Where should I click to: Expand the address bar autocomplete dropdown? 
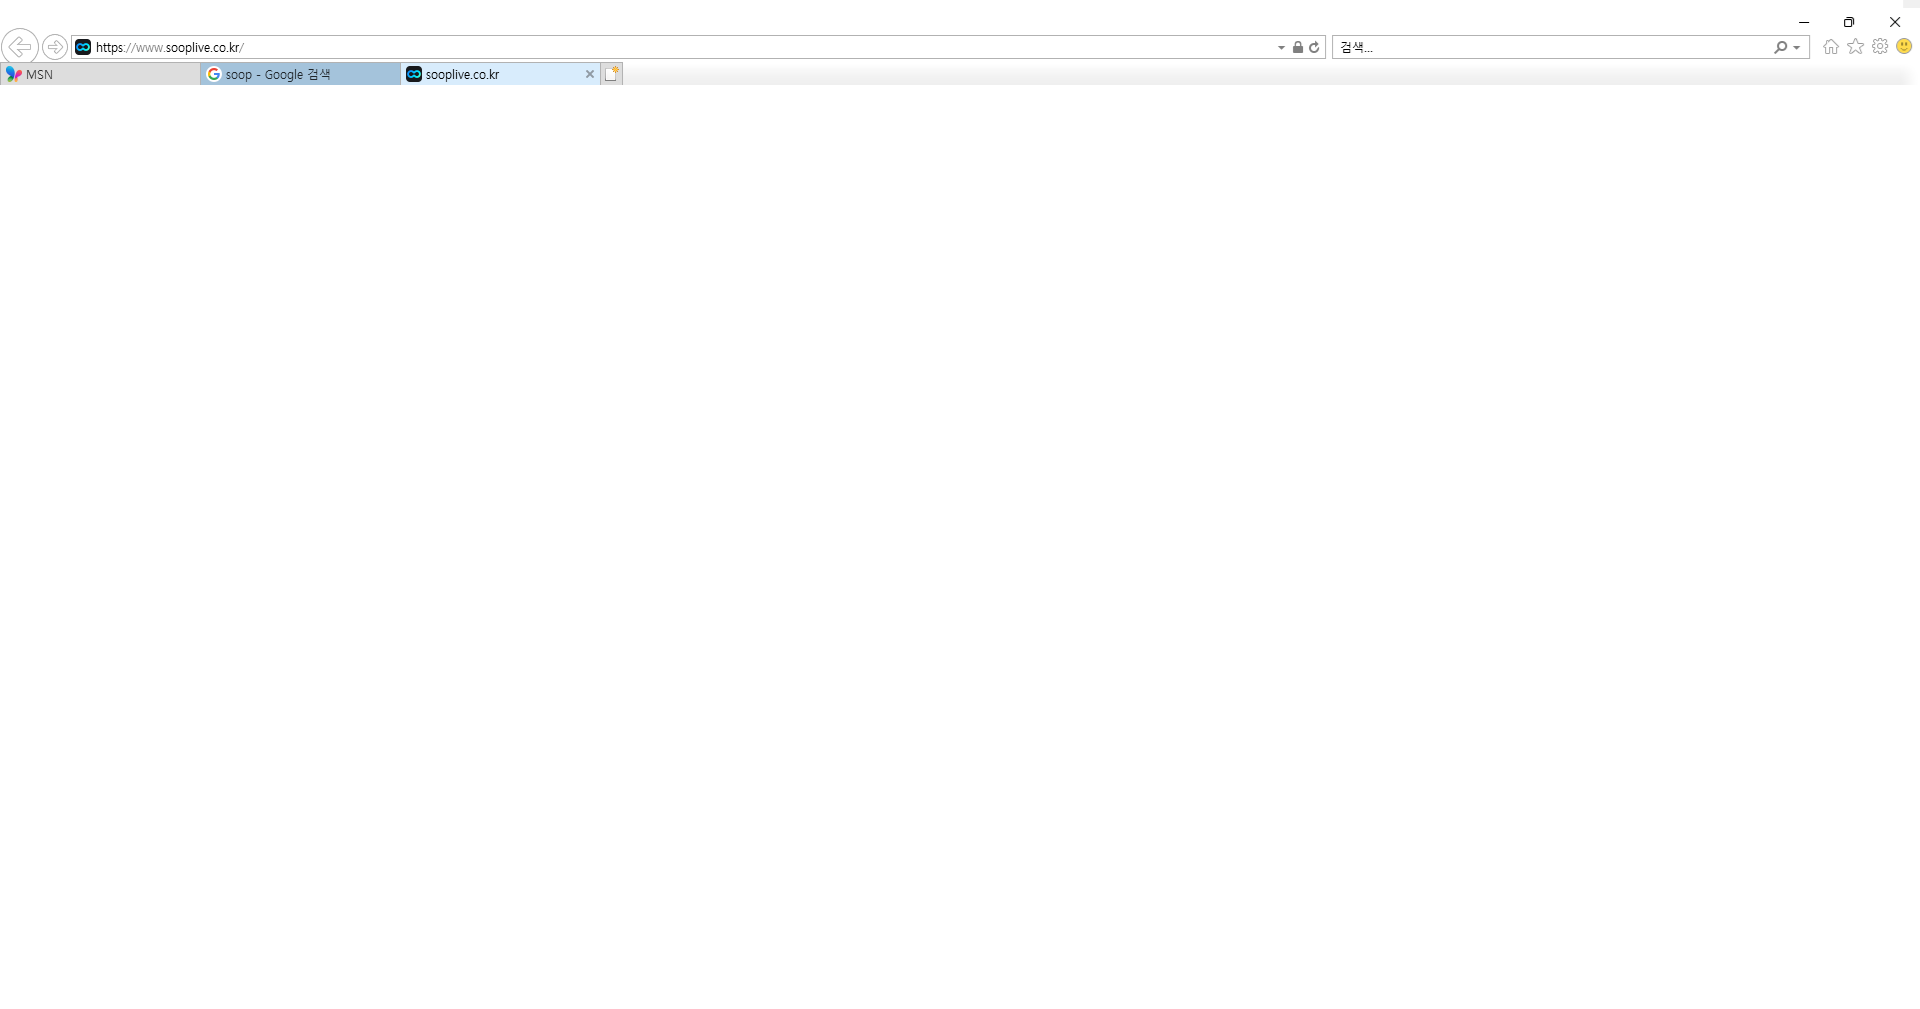pos(1281,47)
